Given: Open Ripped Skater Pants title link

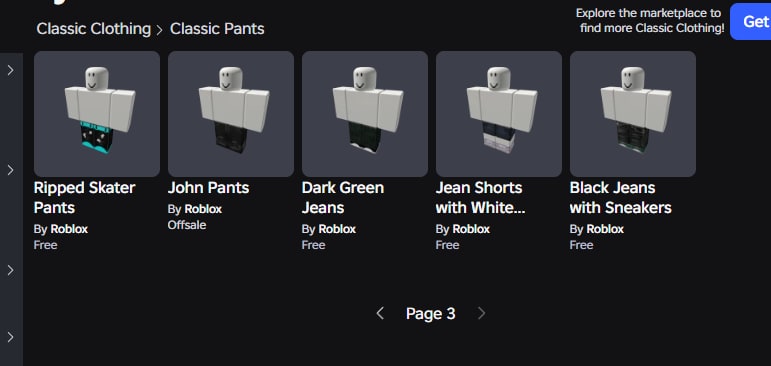Looking at the screenshot, I should tap(84, 197).
